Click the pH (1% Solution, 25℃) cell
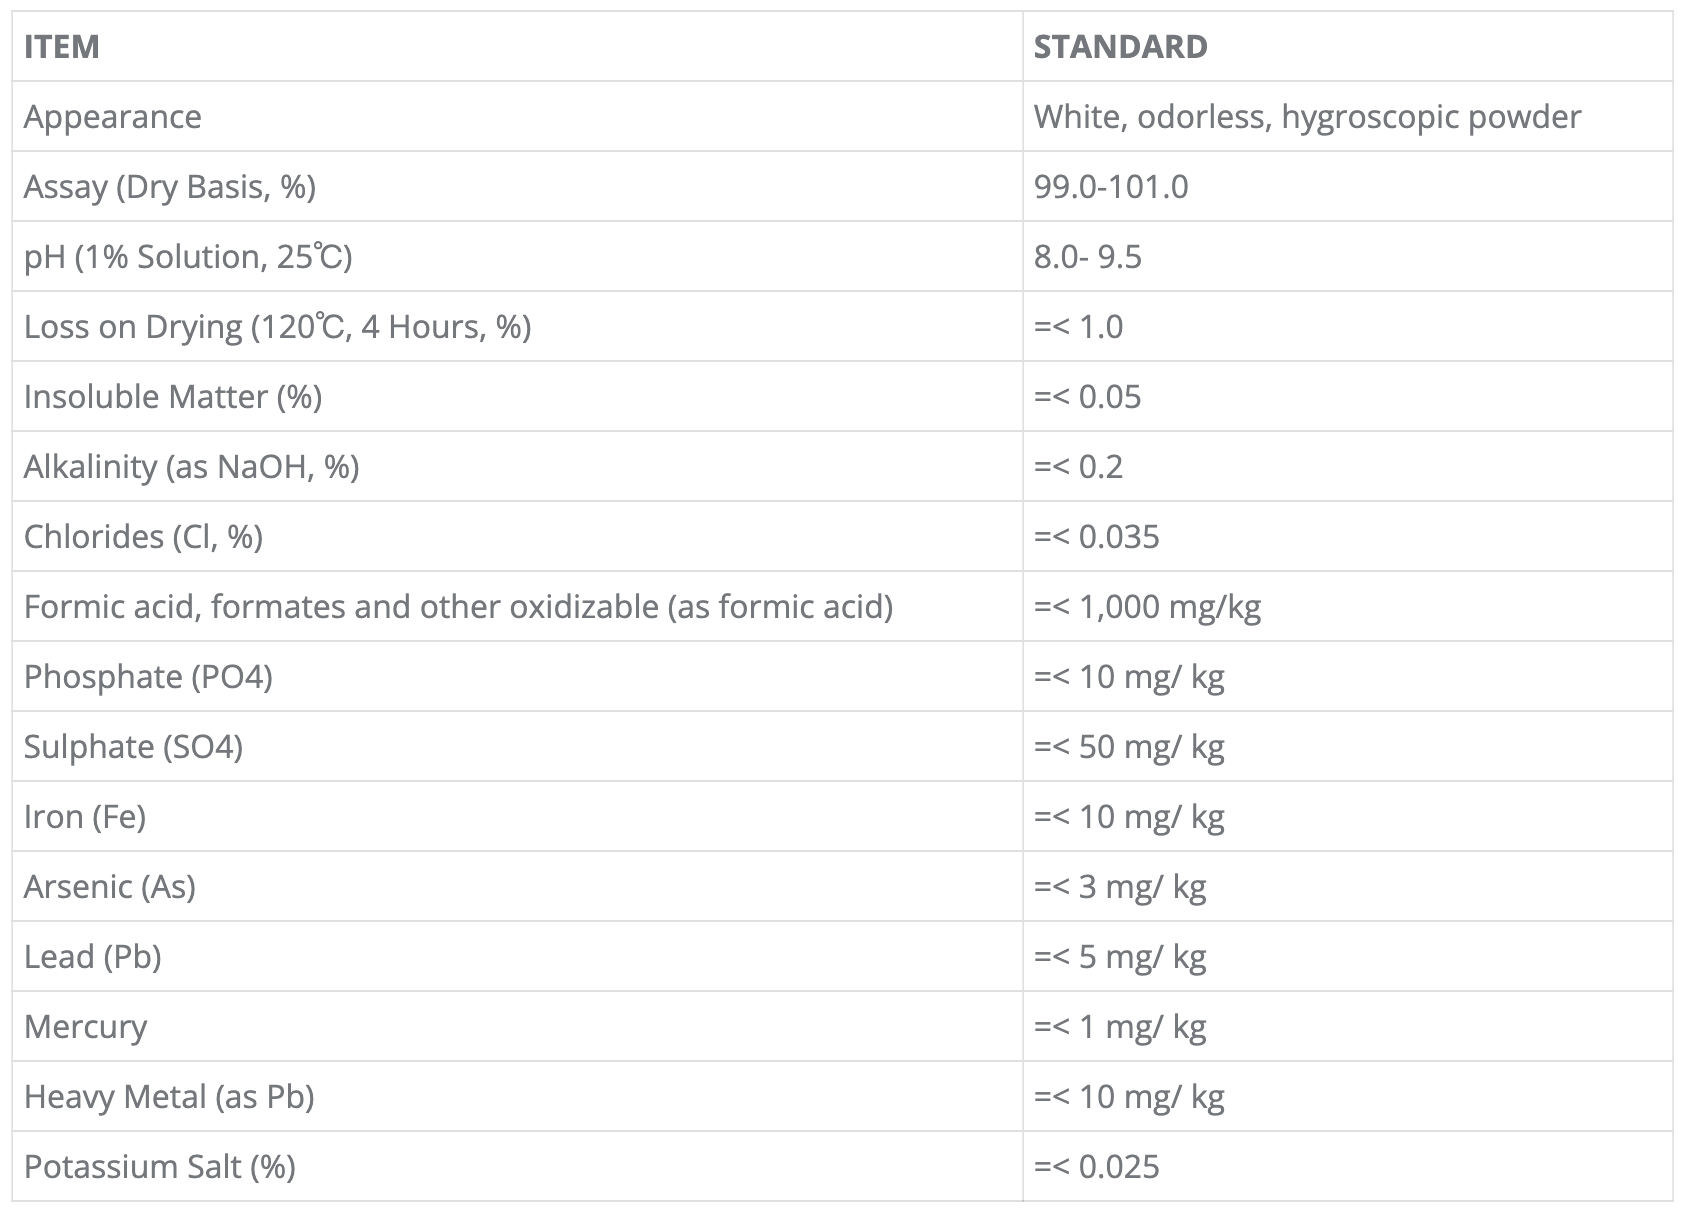 pyautogui.click(x=188, y=257)
